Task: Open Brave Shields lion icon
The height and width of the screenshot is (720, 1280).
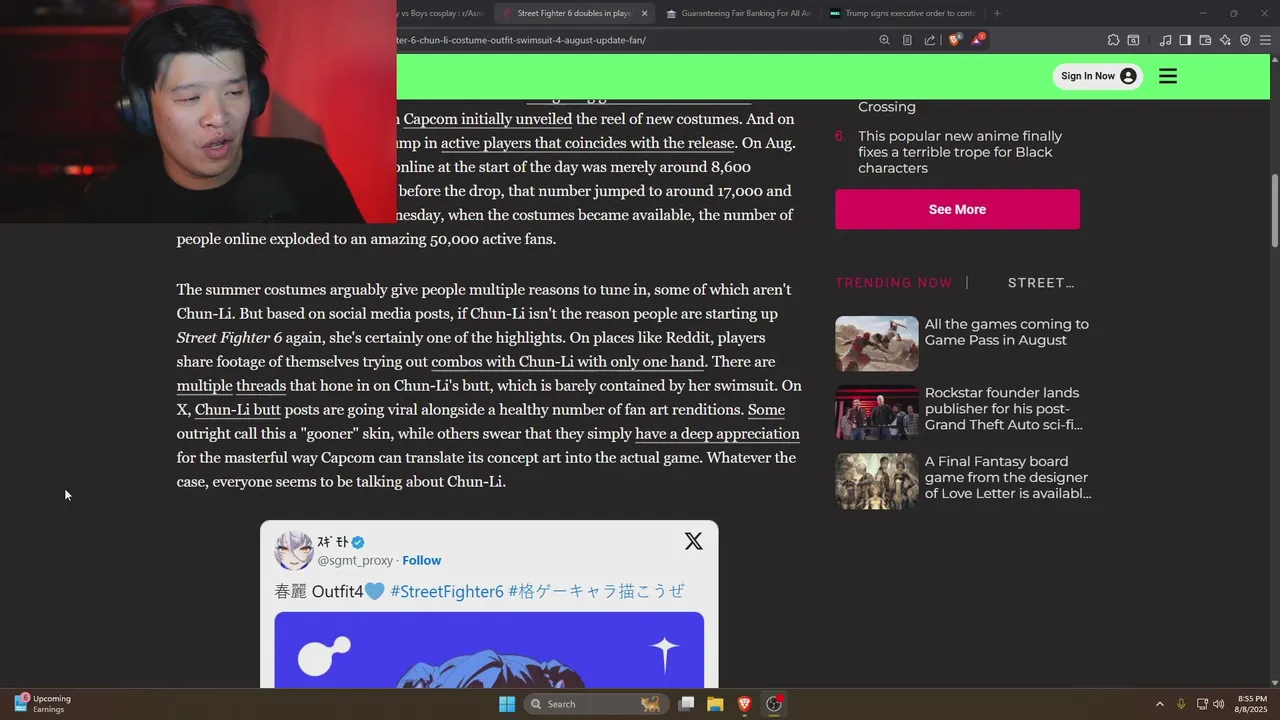Action: pyautogui.click(x=954, y=40)
